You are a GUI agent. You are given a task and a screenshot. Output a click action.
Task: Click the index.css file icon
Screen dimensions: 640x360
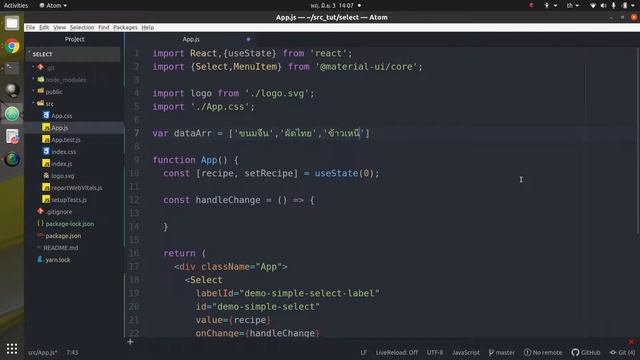46,151
